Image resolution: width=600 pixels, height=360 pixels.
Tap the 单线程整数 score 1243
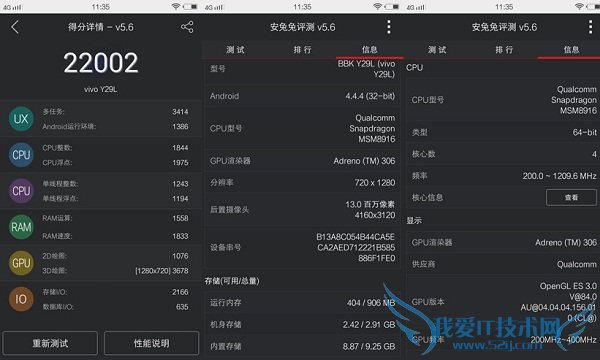180,184
